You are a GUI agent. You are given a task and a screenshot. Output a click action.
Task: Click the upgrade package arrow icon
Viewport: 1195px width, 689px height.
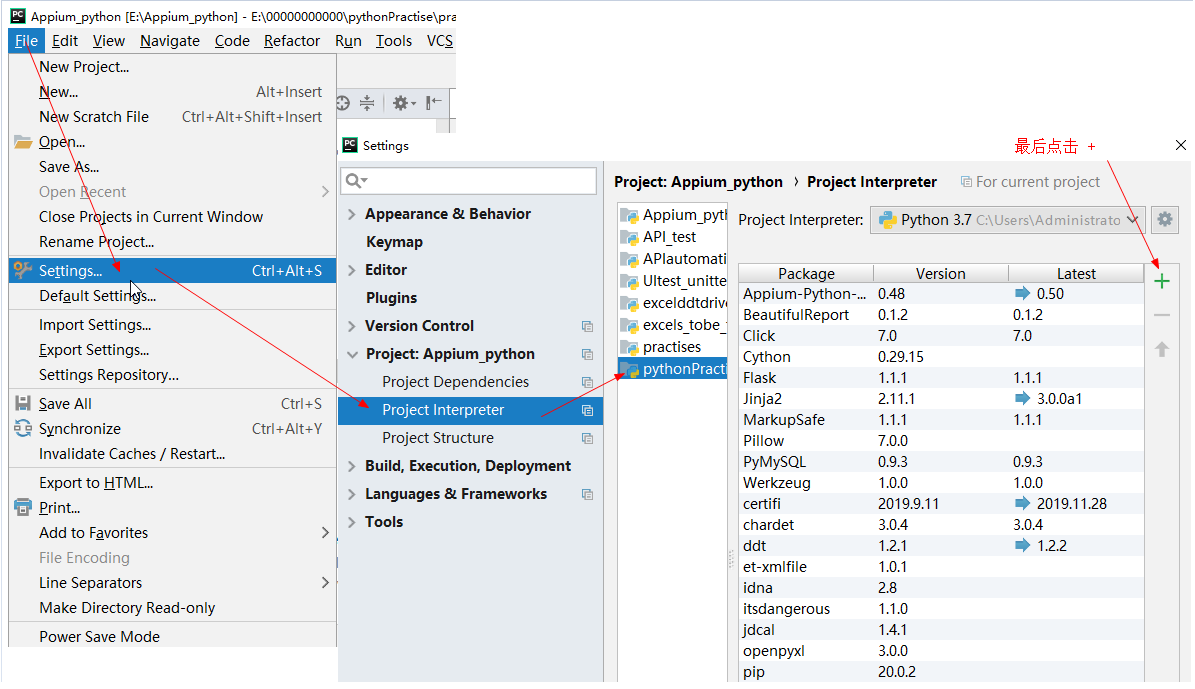[1161, 349]
